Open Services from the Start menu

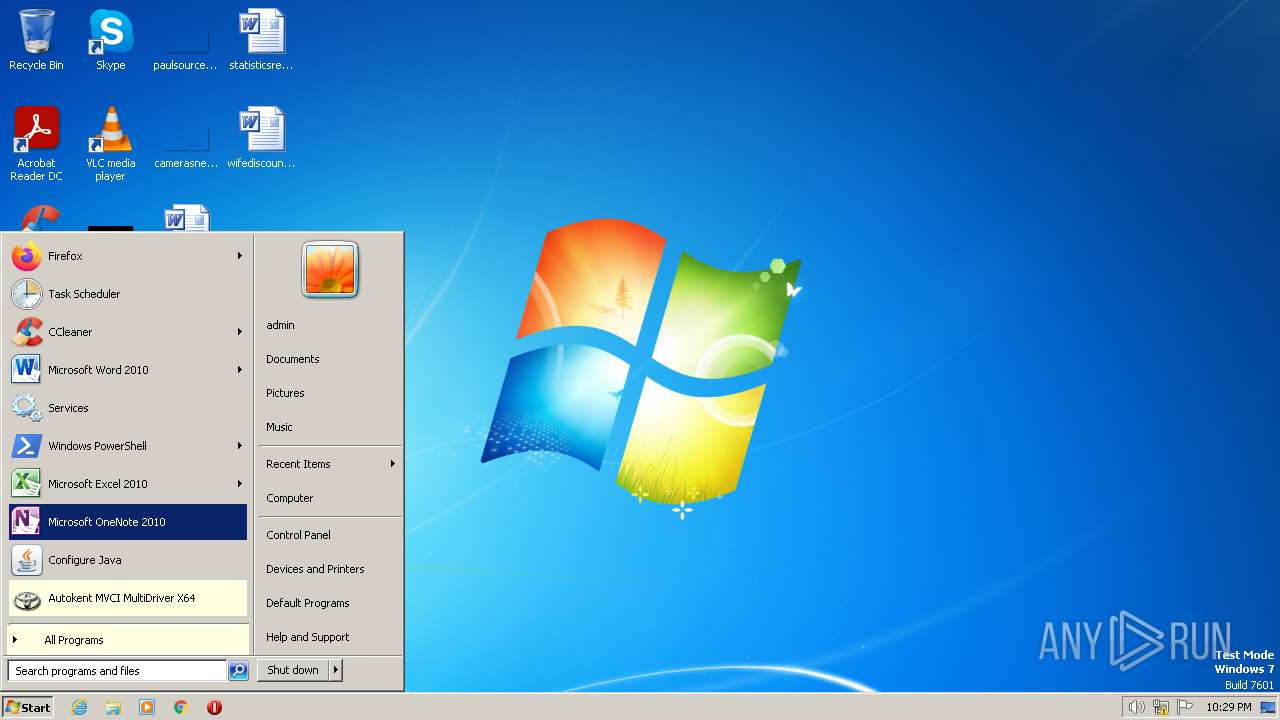tap(128, 408)
